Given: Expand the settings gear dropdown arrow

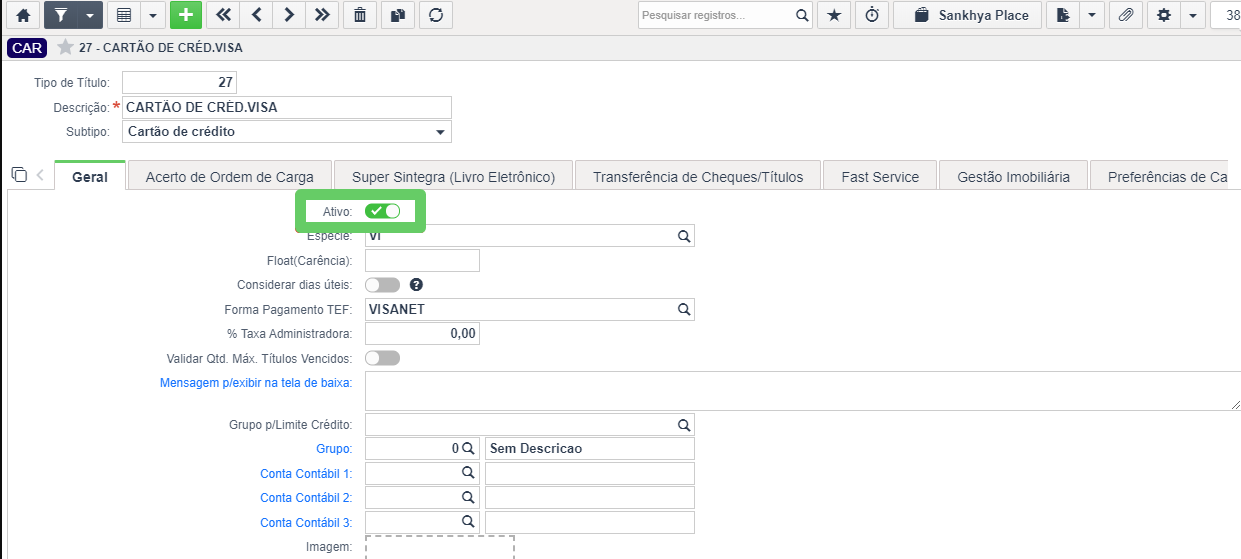Looking at the screenshot, I should [x=1192, y=15].
